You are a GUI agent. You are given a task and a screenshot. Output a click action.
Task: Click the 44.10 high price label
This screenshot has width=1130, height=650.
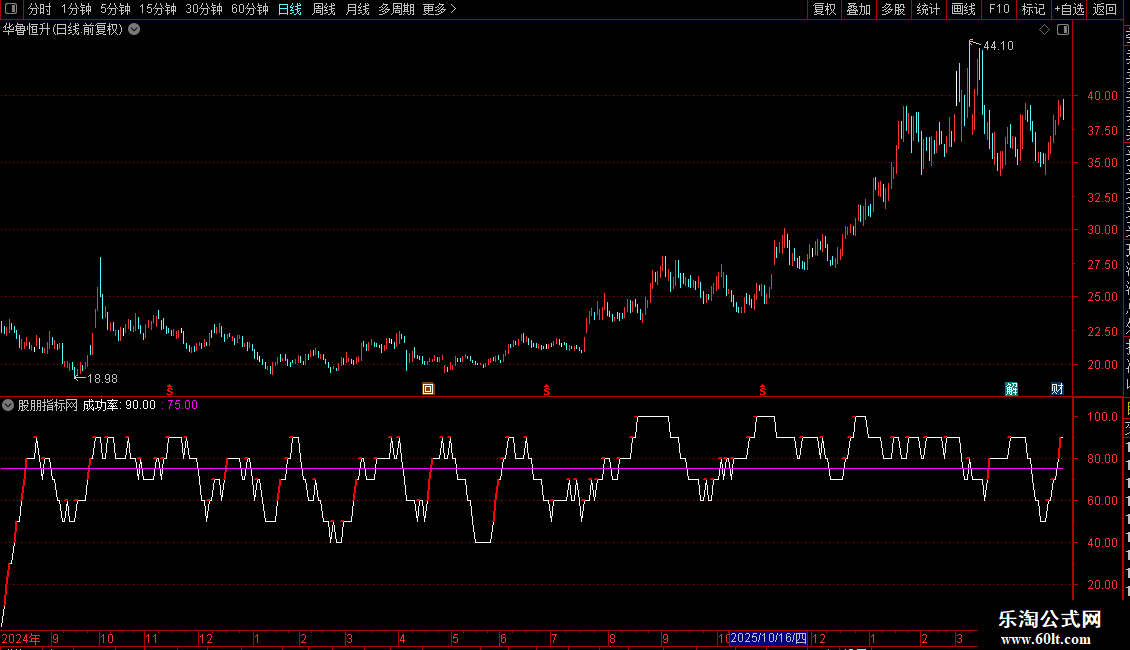[x=998, y=45]
